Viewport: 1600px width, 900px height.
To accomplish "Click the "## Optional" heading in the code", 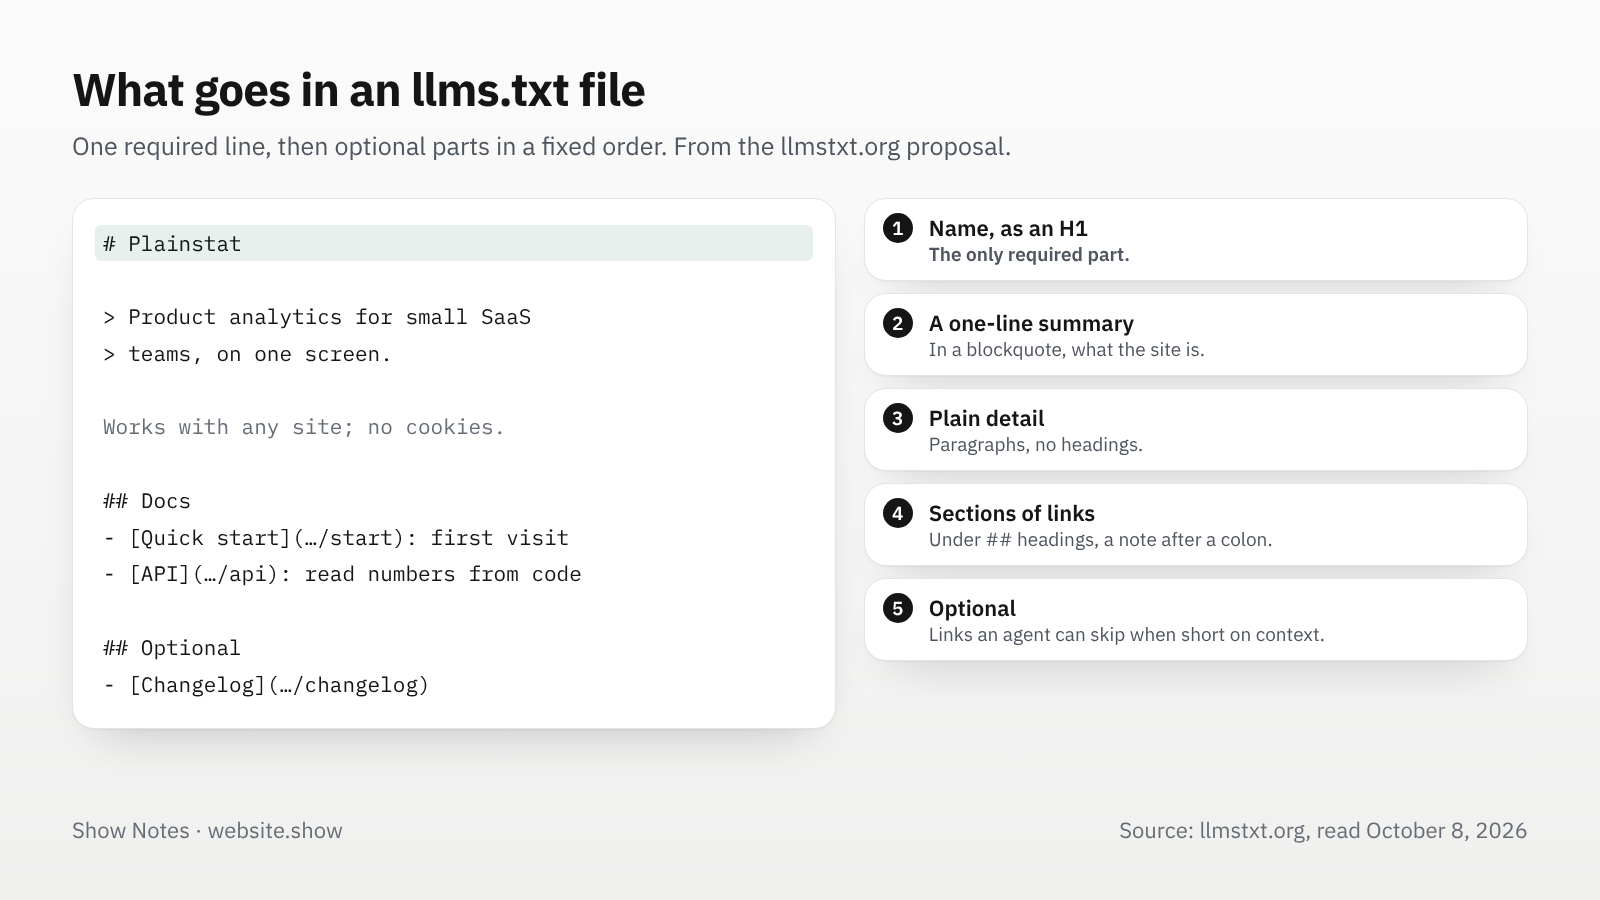I will (172, 648).
